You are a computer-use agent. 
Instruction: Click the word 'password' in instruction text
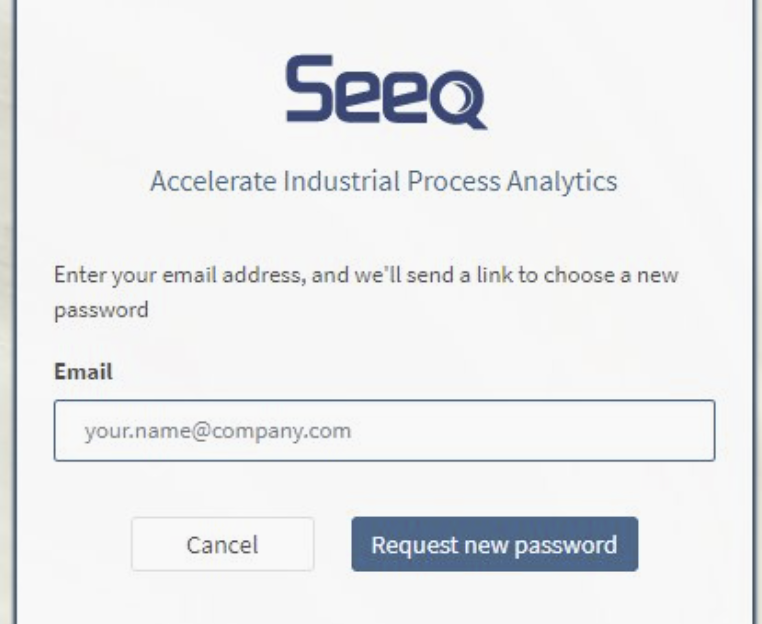(x=100, y=310)
